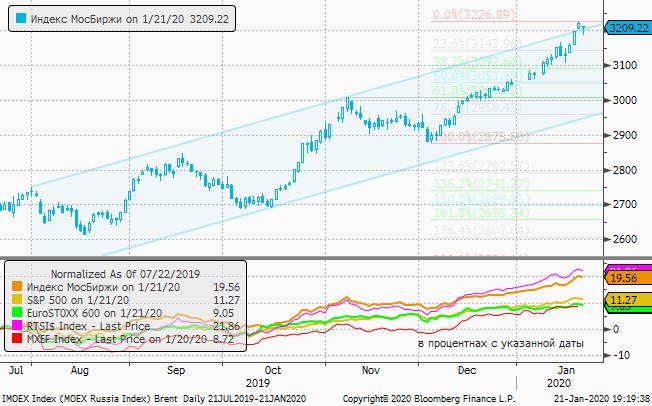
Task: Click the 138.2%(2741.27) Fibonacci level label
Action: 482,183
